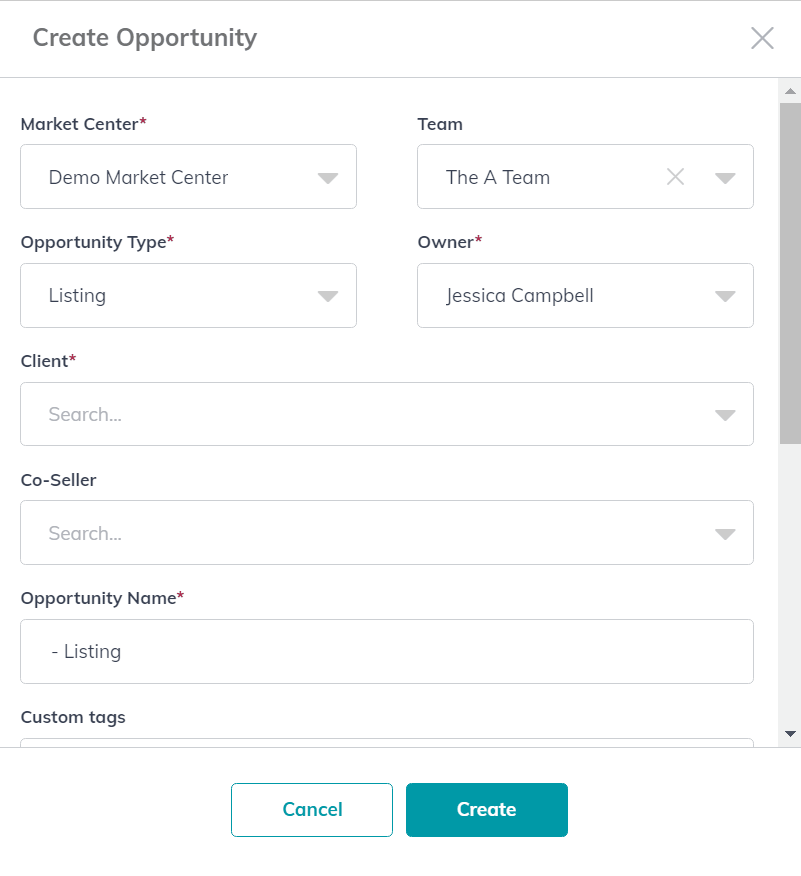Expand the Team dropdown arrow
The width and height of the screenshot is (801, 876).
tap(725, 178)
